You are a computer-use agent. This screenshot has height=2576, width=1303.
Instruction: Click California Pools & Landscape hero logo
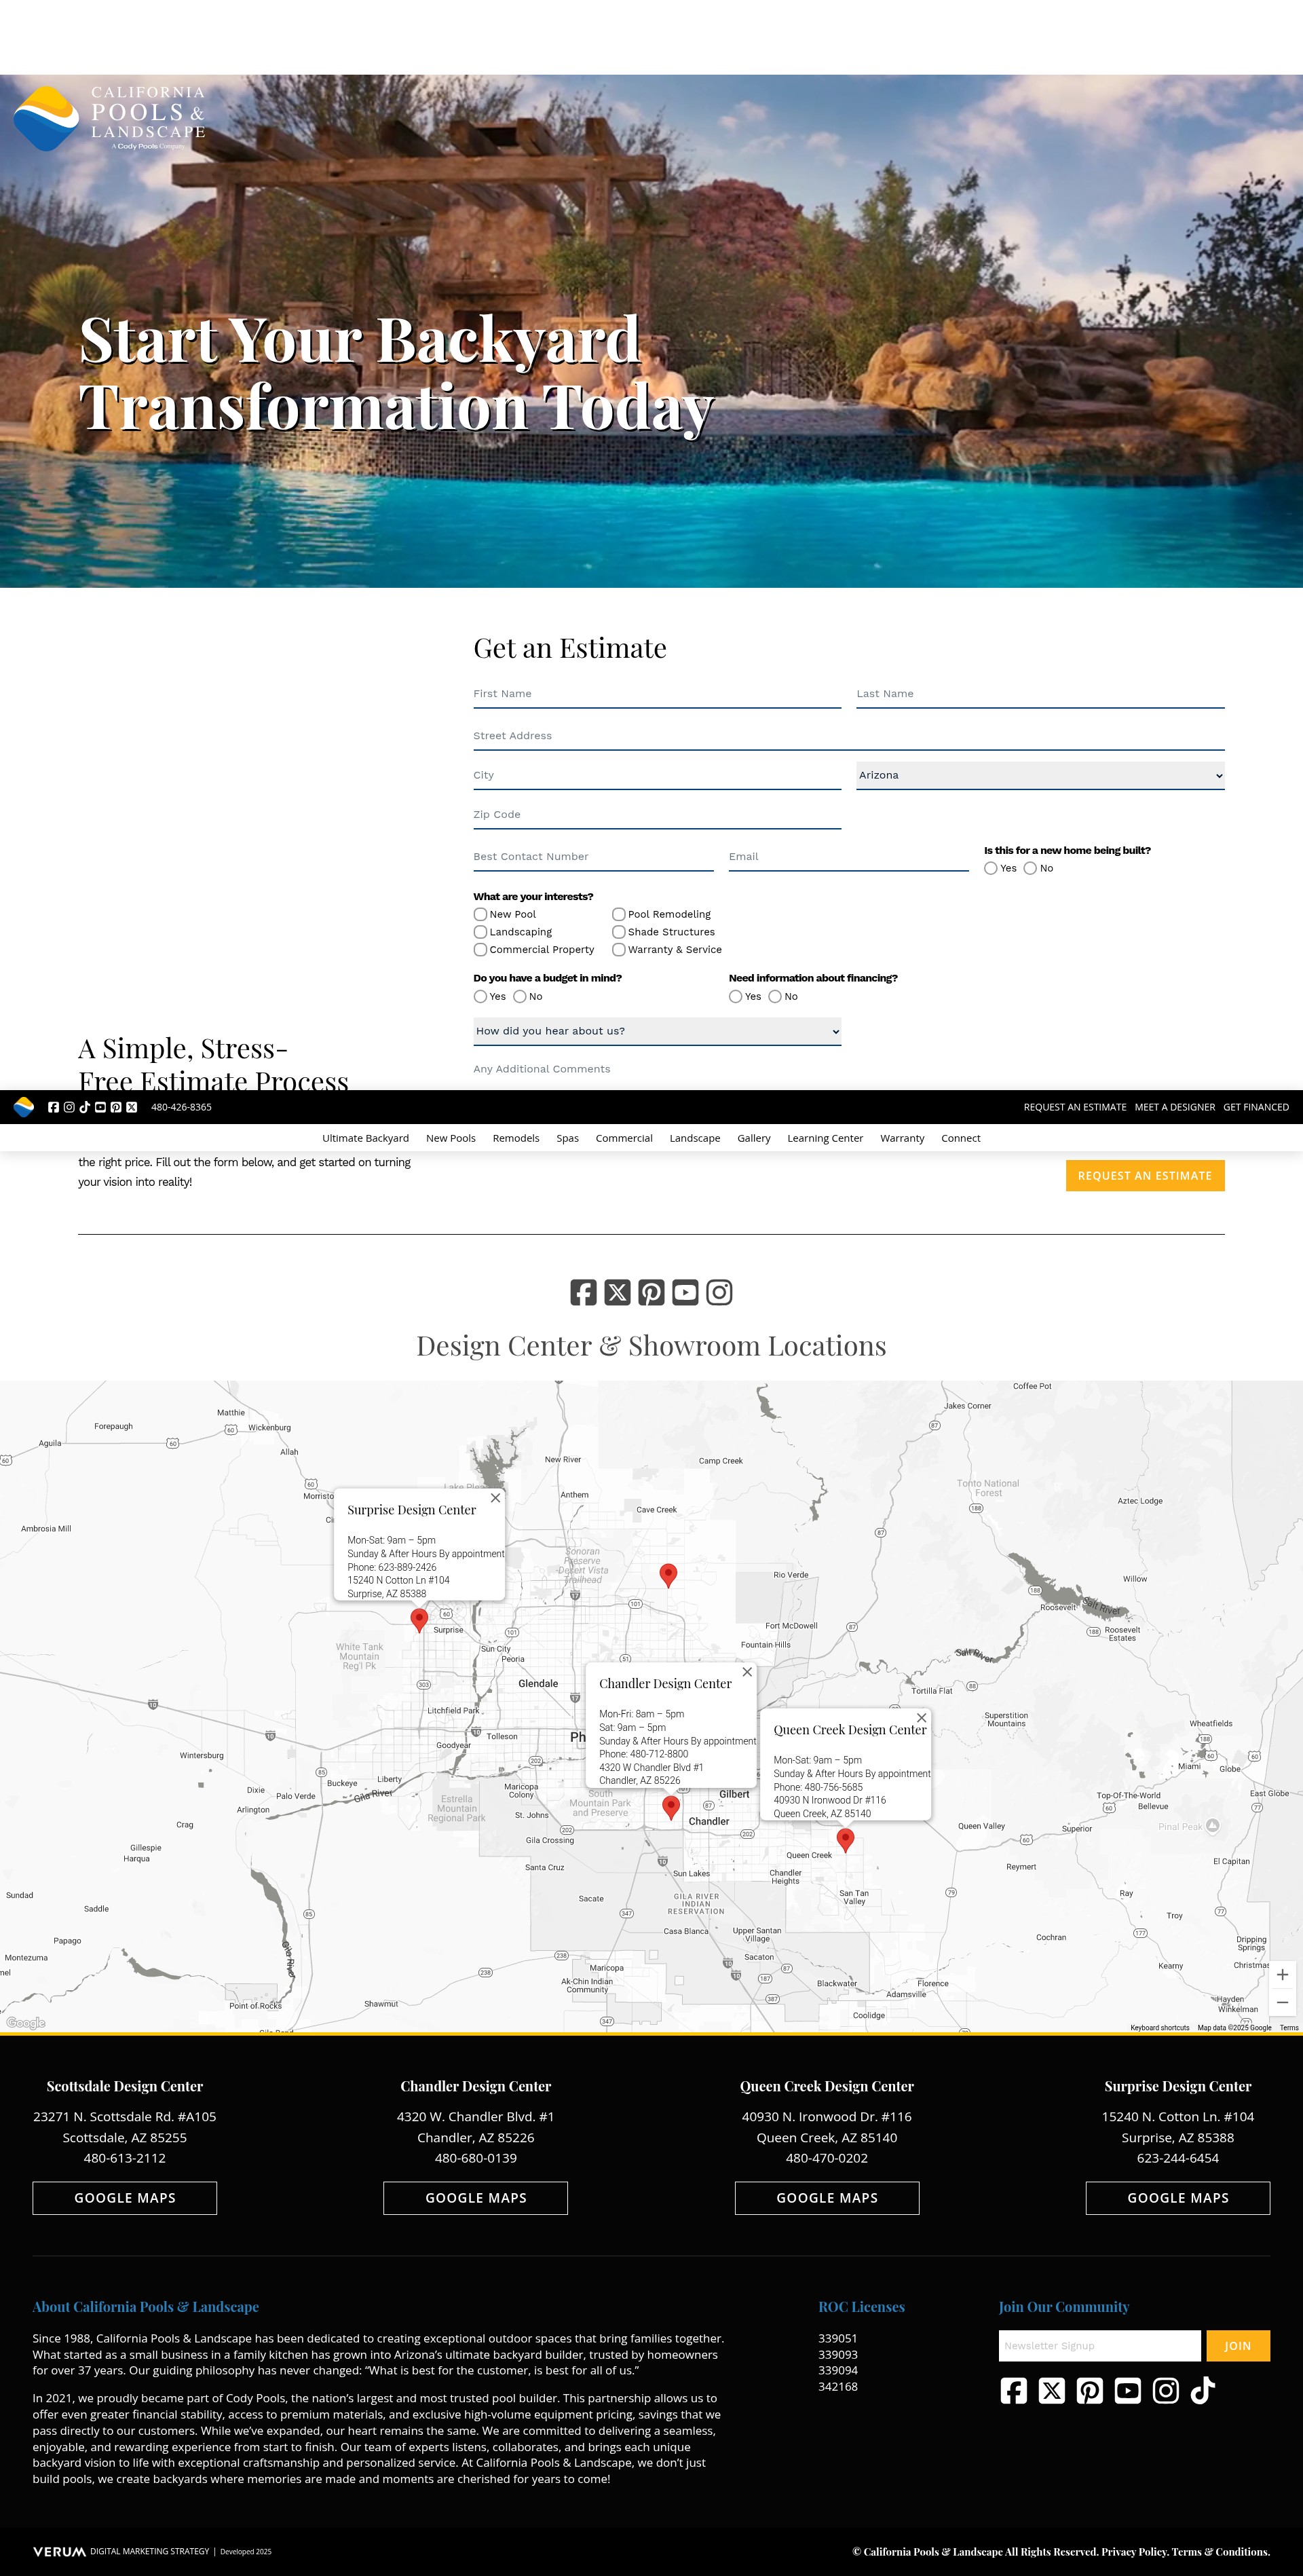click(109, 118)
